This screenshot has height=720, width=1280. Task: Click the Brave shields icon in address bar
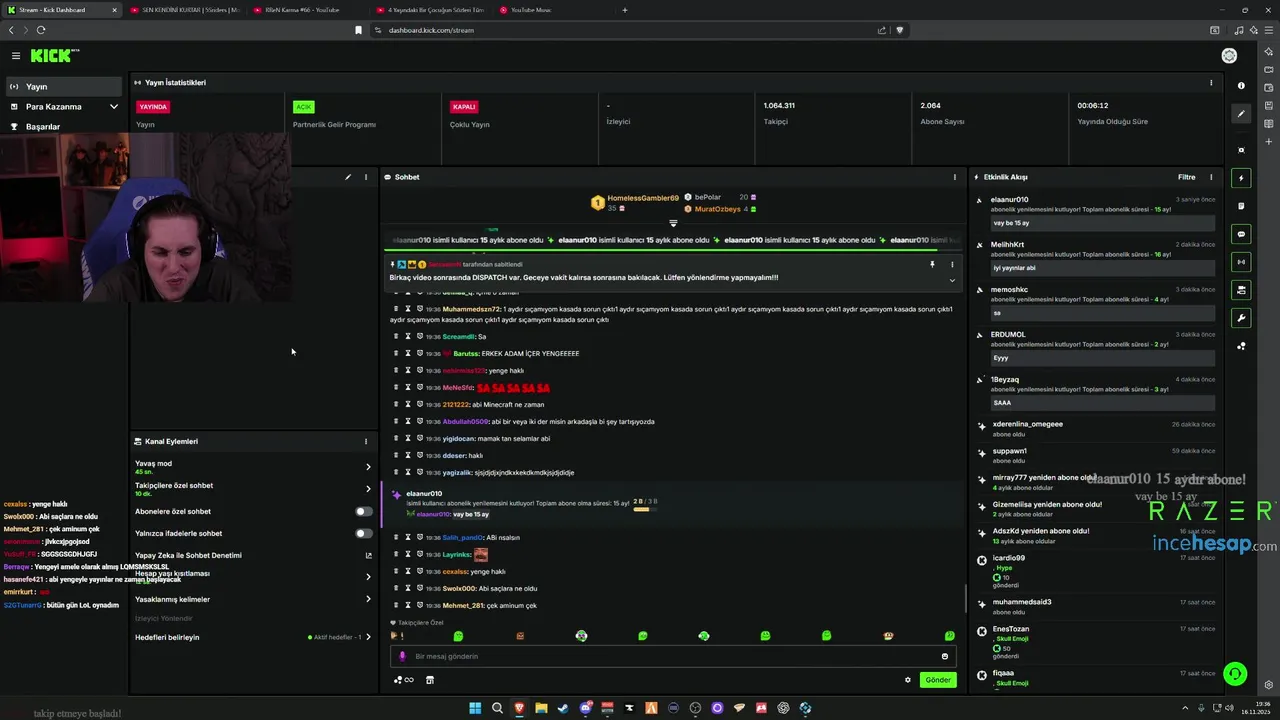click(899, 30)
